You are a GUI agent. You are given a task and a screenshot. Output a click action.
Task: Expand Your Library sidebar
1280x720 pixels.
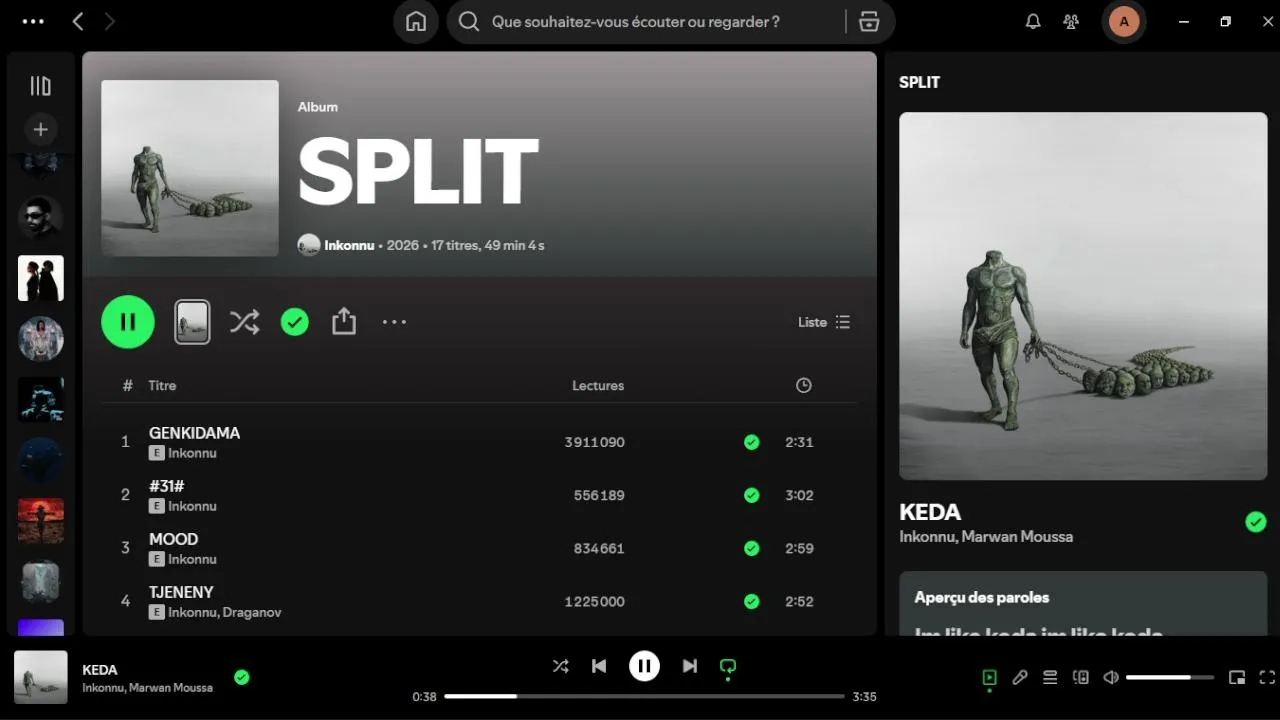coord(40,86)
